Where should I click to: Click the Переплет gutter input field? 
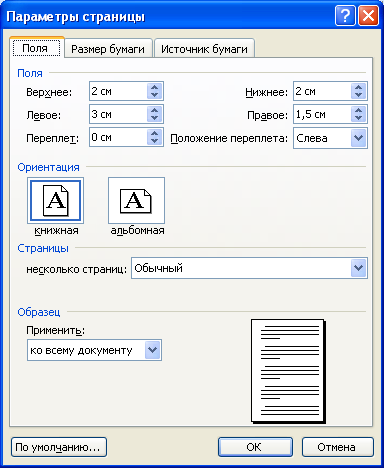pos(118,137)
